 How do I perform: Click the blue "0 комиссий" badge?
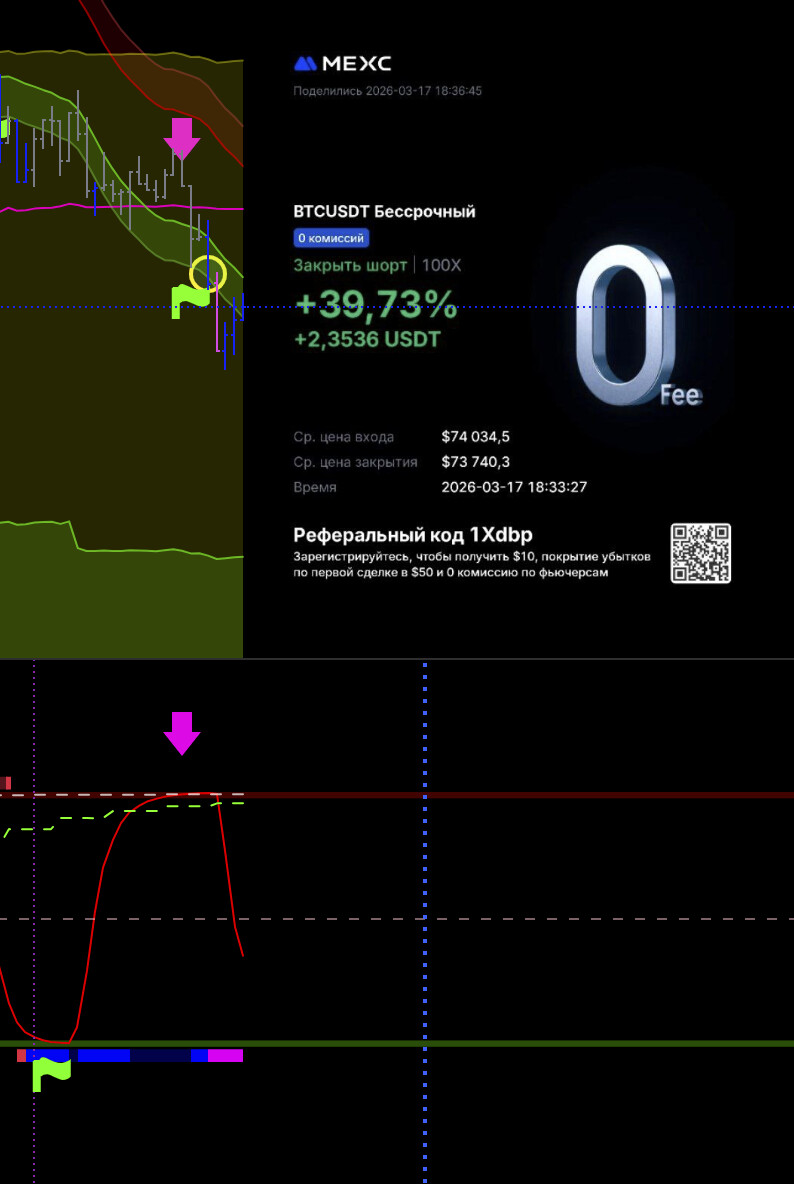point(331,238)
